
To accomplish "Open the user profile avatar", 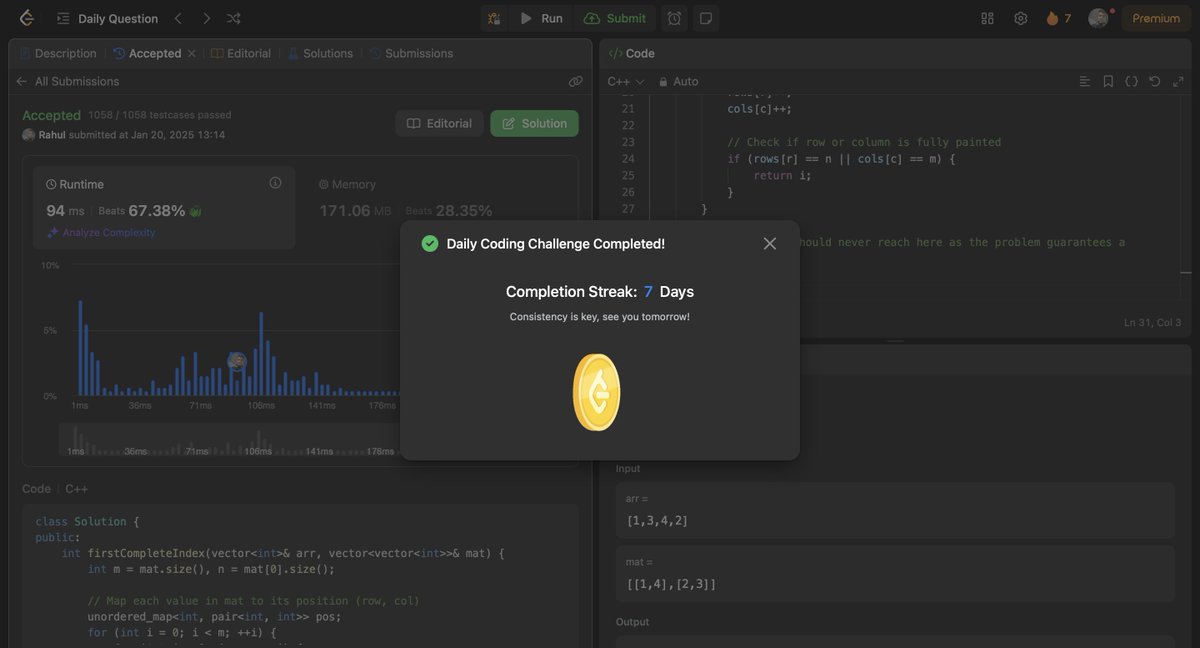I will pyautogui.click(x=1098, y=18).
